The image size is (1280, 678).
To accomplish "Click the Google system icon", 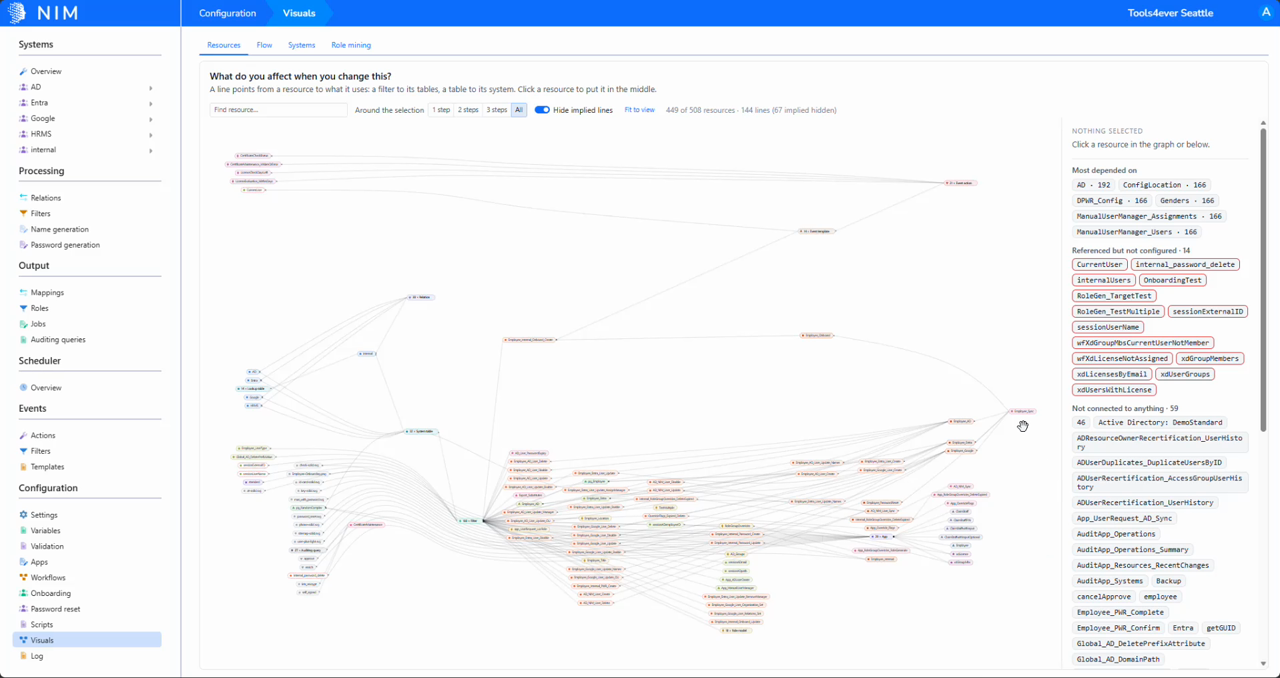I will (x=23, y=118).
